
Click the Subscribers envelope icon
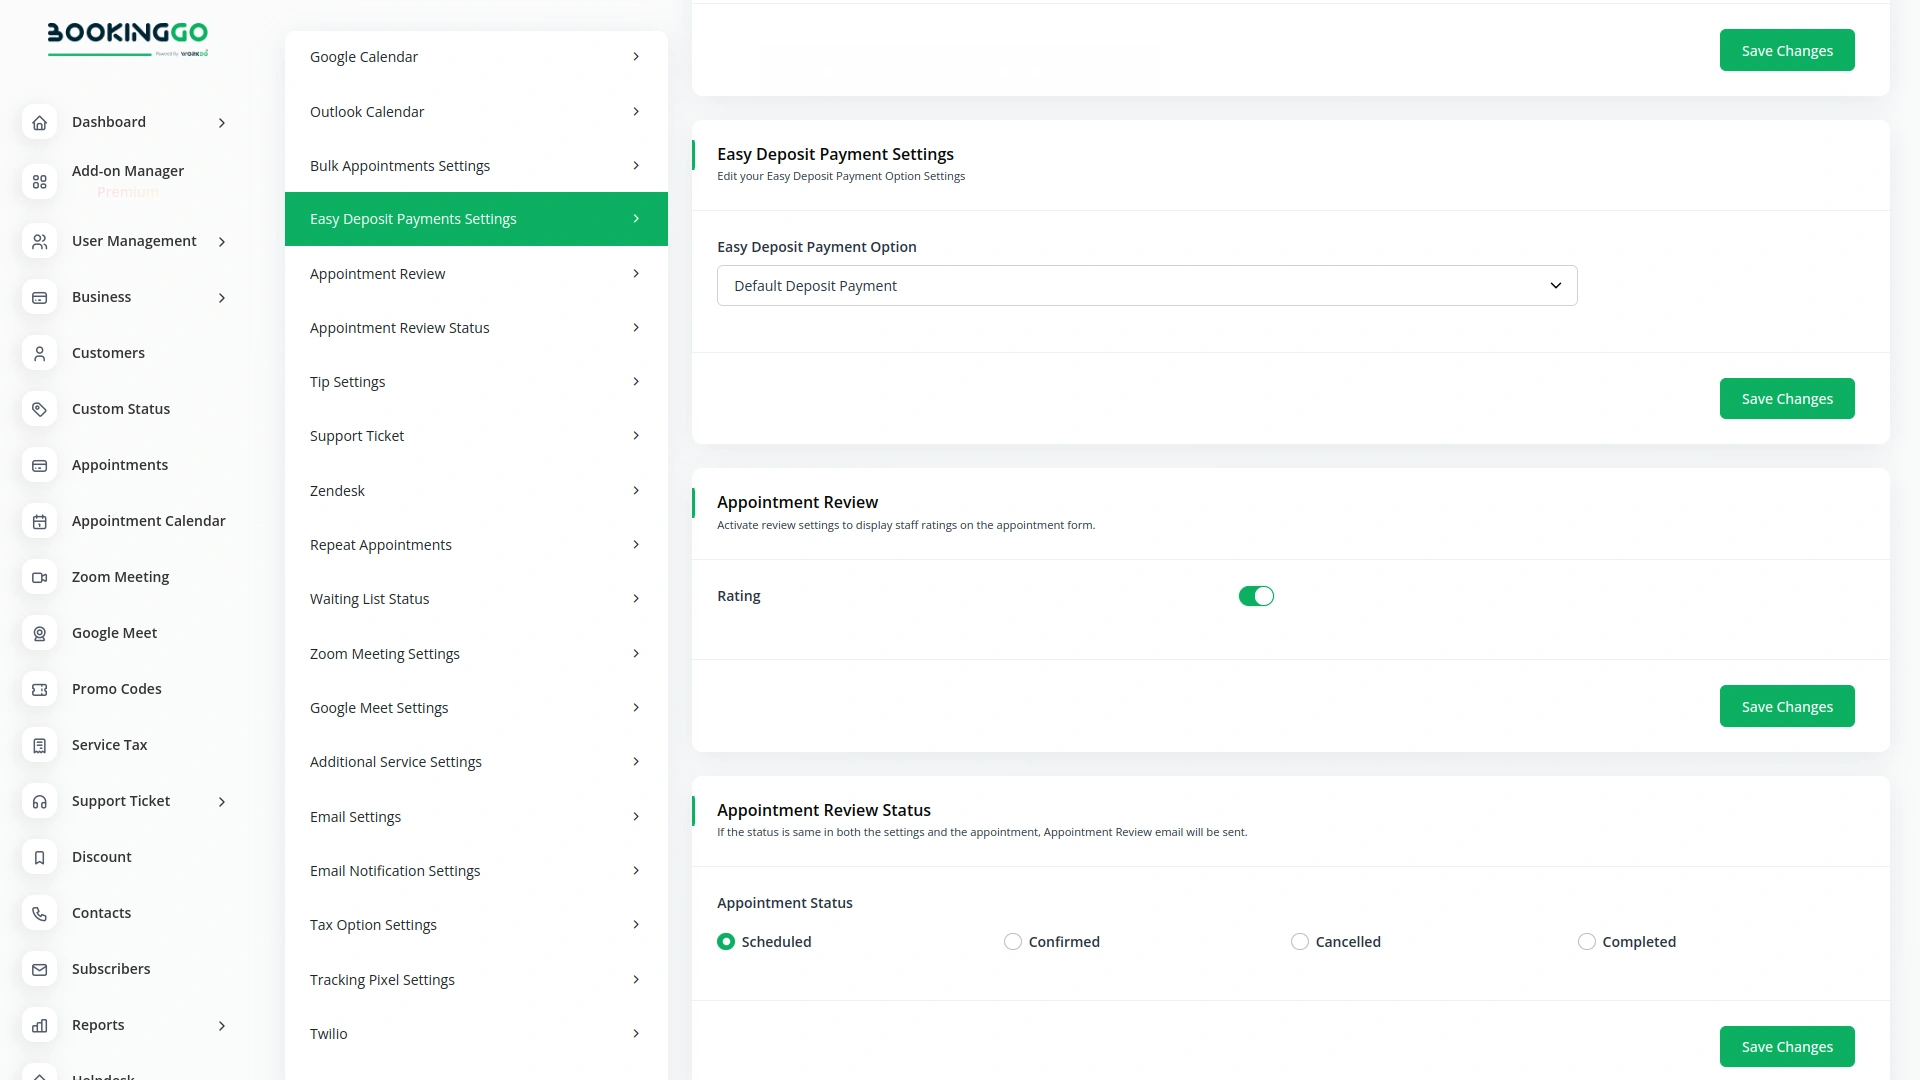coord(39,969)
